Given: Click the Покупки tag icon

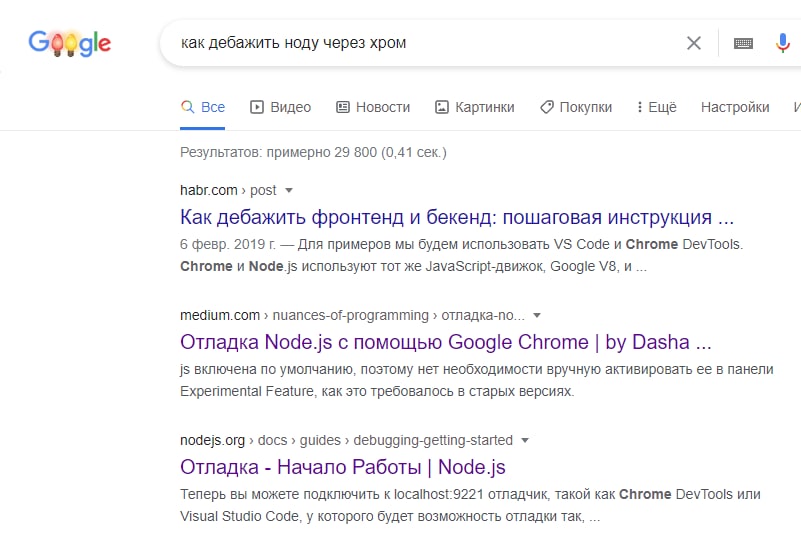Looking at the screenshot, I should coord(546,107).
